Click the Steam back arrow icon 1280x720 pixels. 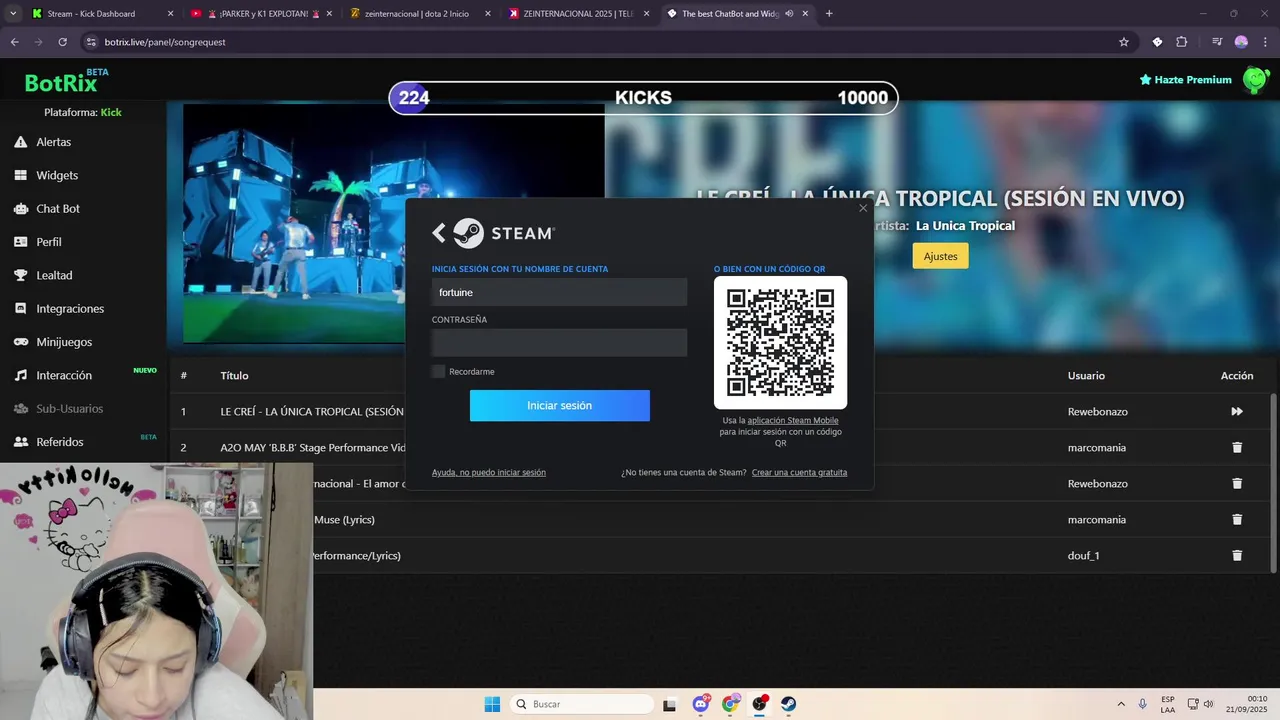coord(438,233)
